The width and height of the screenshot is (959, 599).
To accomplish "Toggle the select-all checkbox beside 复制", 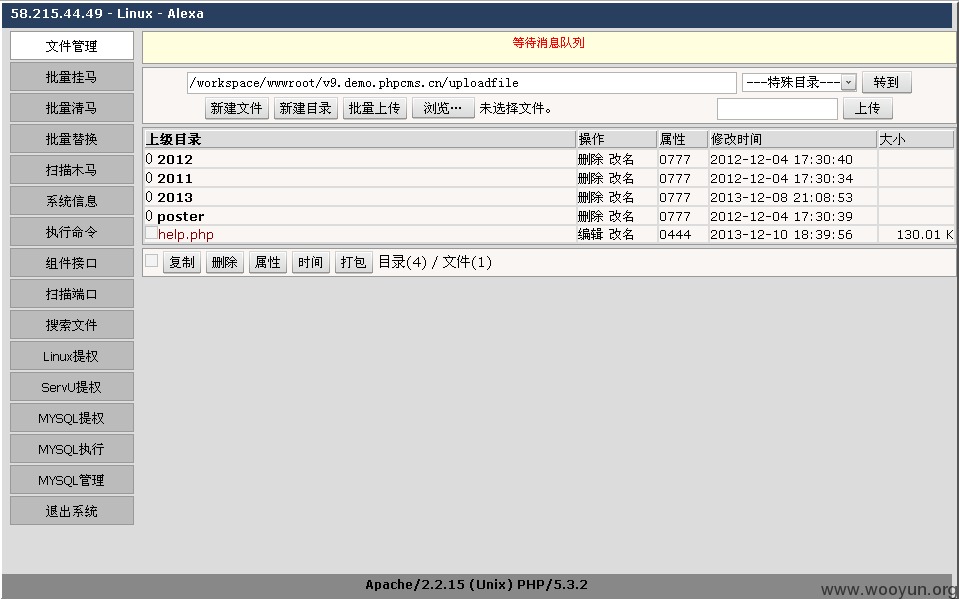I will pos(151,261).
